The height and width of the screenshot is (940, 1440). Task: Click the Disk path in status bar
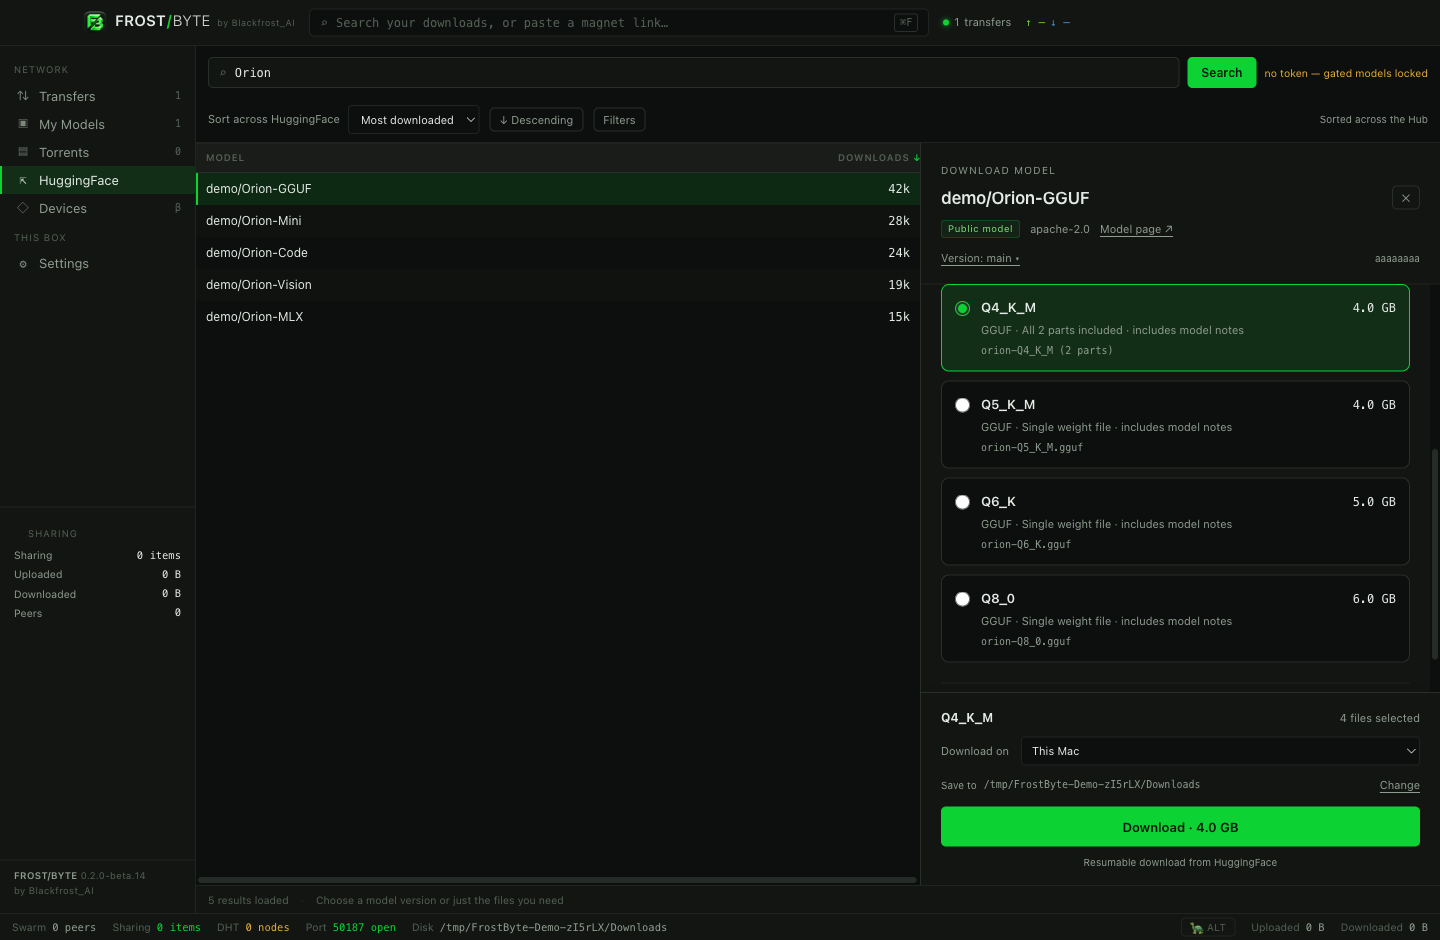(x=539, y=928)
